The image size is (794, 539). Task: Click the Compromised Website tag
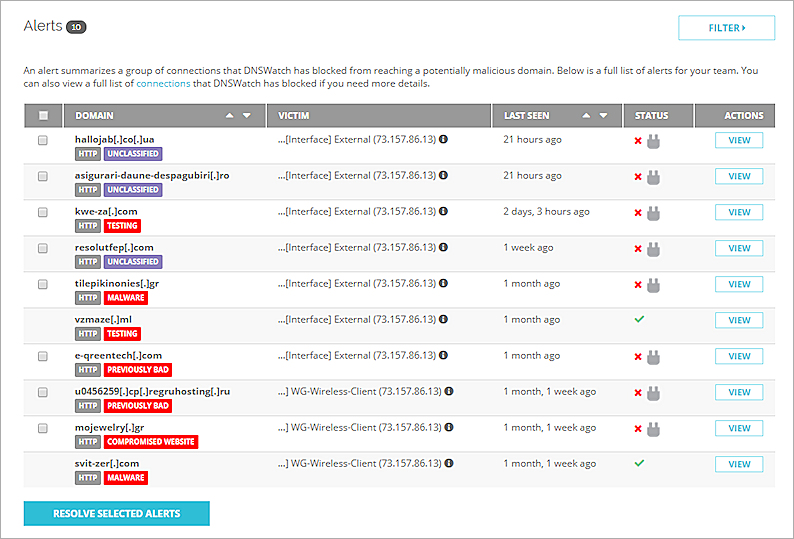pyautogui.click(x=151, y=442)
